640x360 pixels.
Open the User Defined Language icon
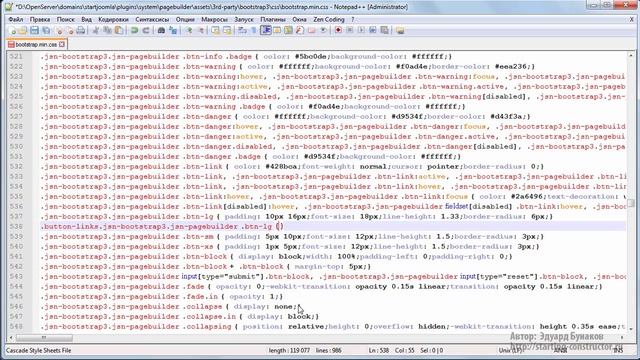click(x=277, y=31)
